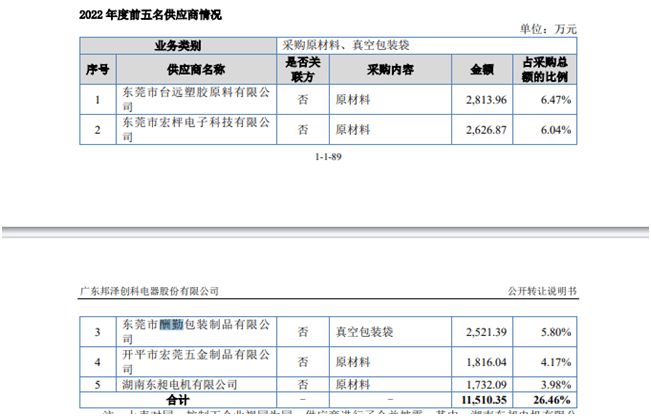Click the highlighted text in supplier row 3
Image resolution: width=651 pixels, height=416 pixels.
171,324
